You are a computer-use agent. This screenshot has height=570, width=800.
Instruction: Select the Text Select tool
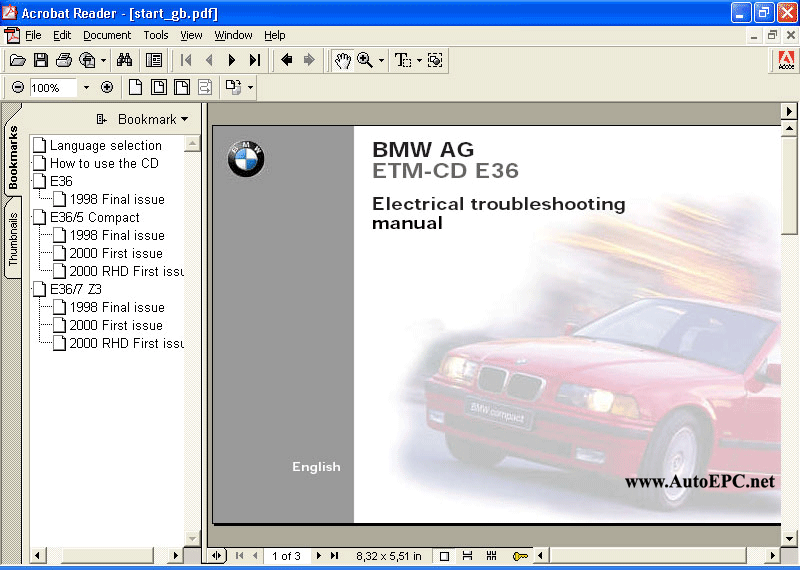click(403, 60)
